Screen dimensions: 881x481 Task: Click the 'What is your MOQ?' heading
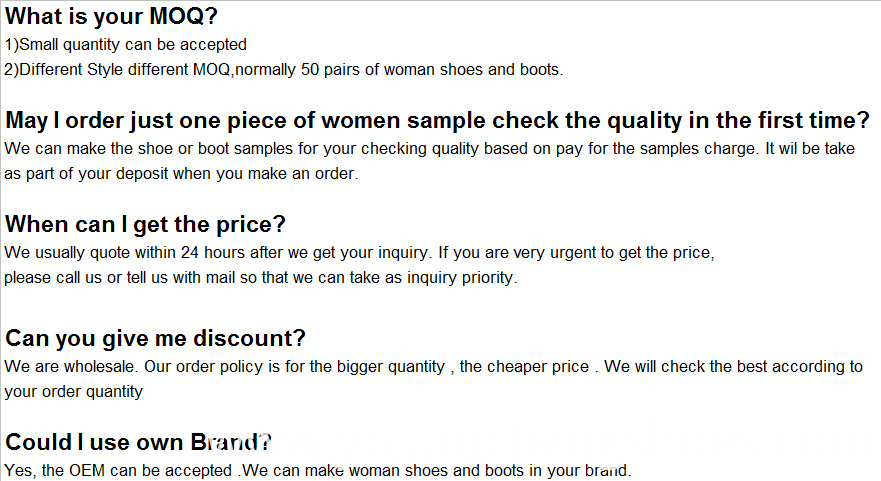pos(111,16)
